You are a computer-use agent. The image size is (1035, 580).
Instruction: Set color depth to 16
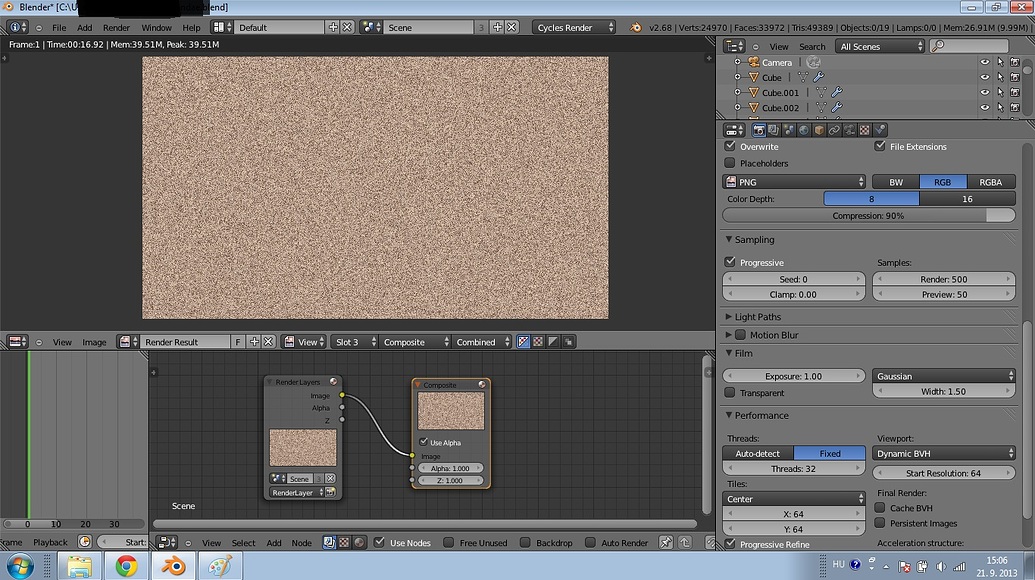pos(967,199)
